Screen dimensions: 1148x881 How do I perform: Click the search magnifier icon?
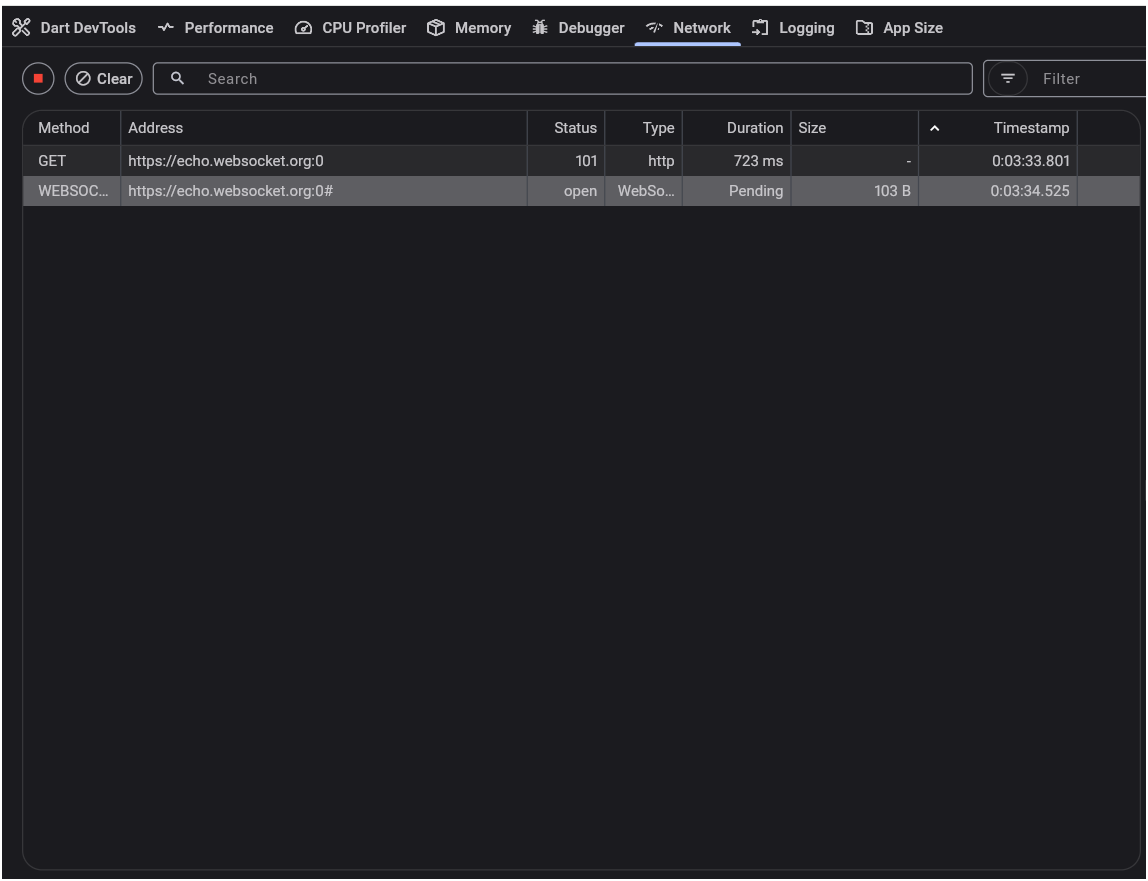[x=177, y=78]
